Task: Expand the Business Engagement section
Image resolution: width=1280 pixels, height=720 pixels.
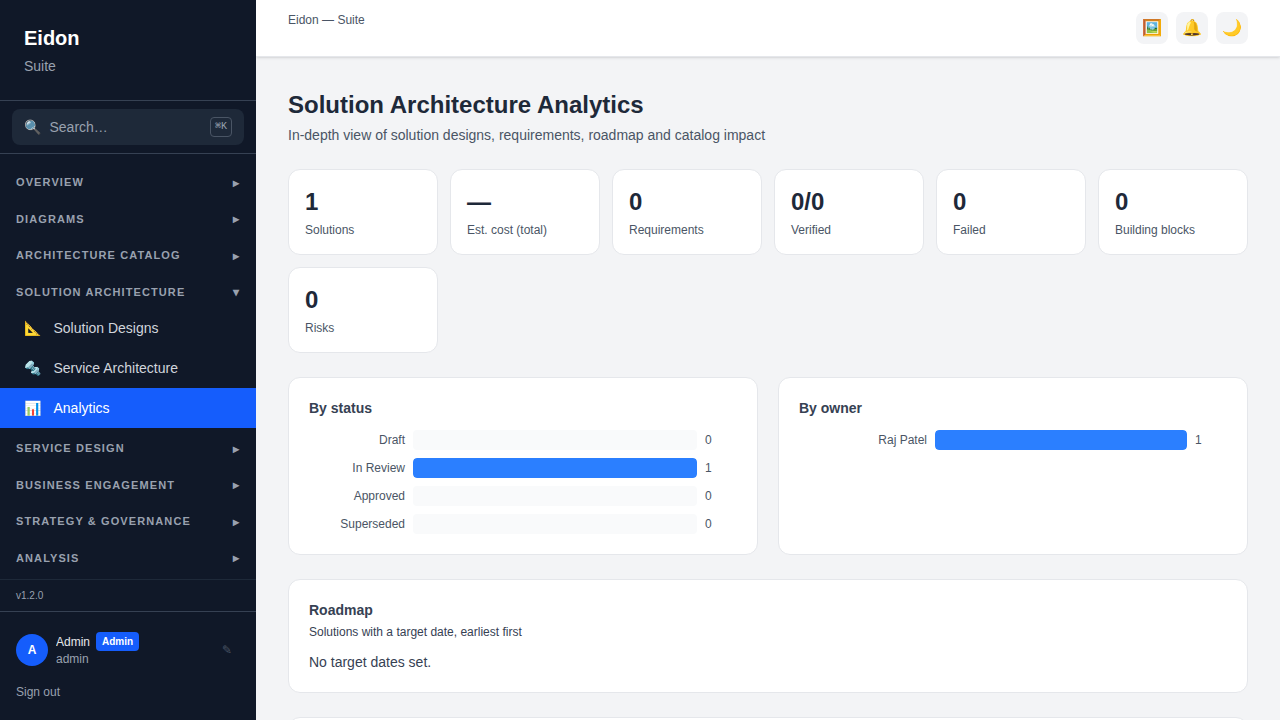Action: tap(128, 485)
